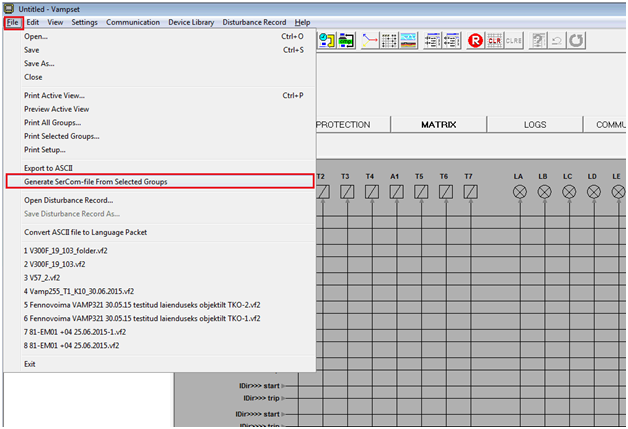Choose Convert ASCII file to Language Packet
This screenshot has width=628, height=429.
click(x=160, y=232)
